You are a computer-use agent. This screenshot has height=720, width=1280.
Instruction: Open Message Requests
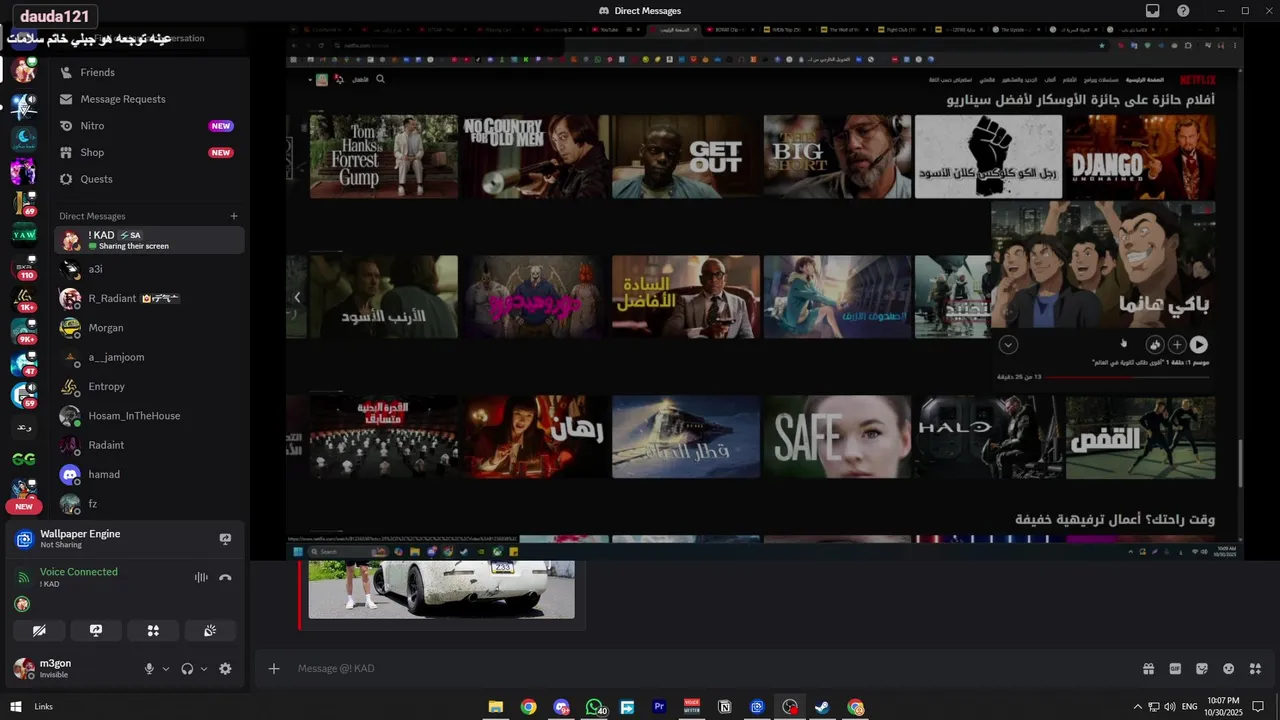[x=149, y=99]
